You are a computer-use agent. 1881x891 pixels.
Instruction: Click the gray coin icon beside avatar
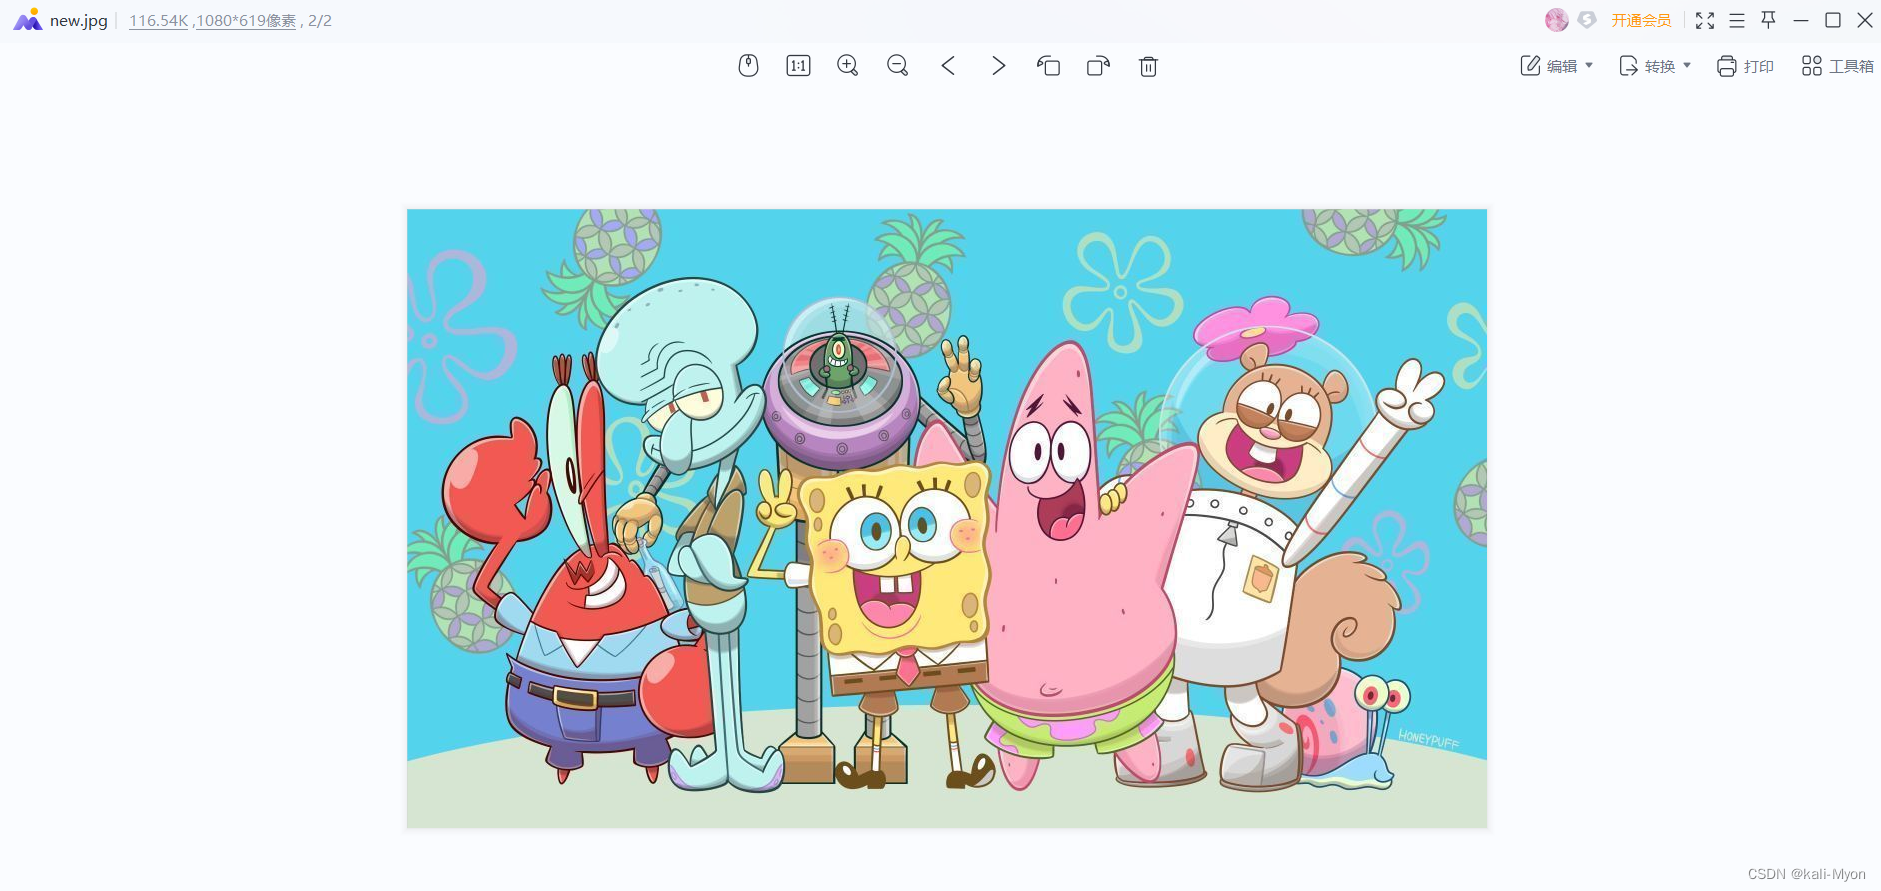tap(1587, 20)
